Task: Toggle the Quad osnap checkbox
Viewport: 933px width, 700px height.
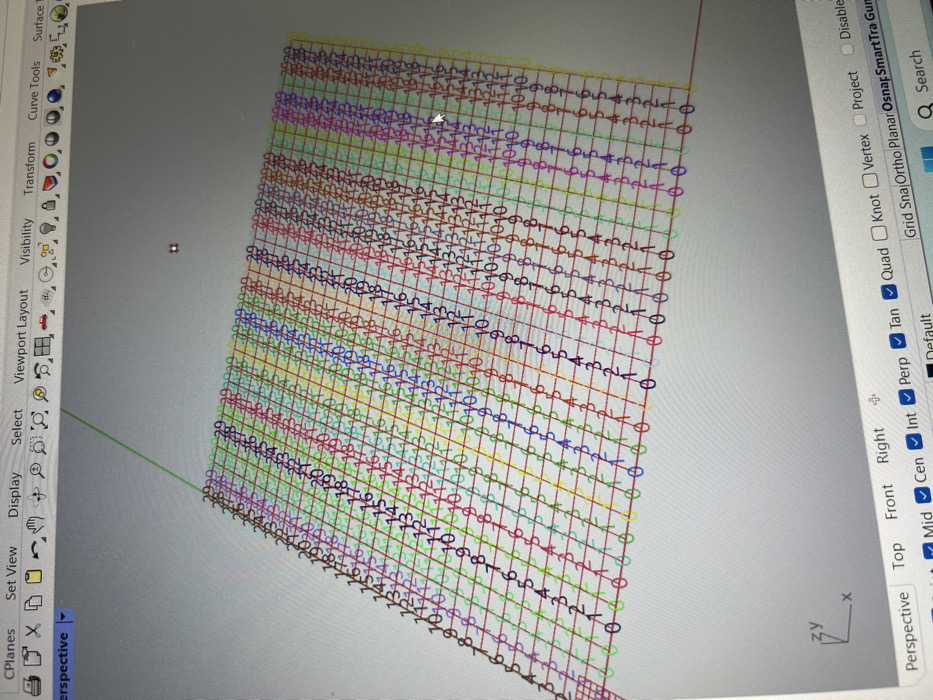Action: pyautogui.click(x=888, y=292)
